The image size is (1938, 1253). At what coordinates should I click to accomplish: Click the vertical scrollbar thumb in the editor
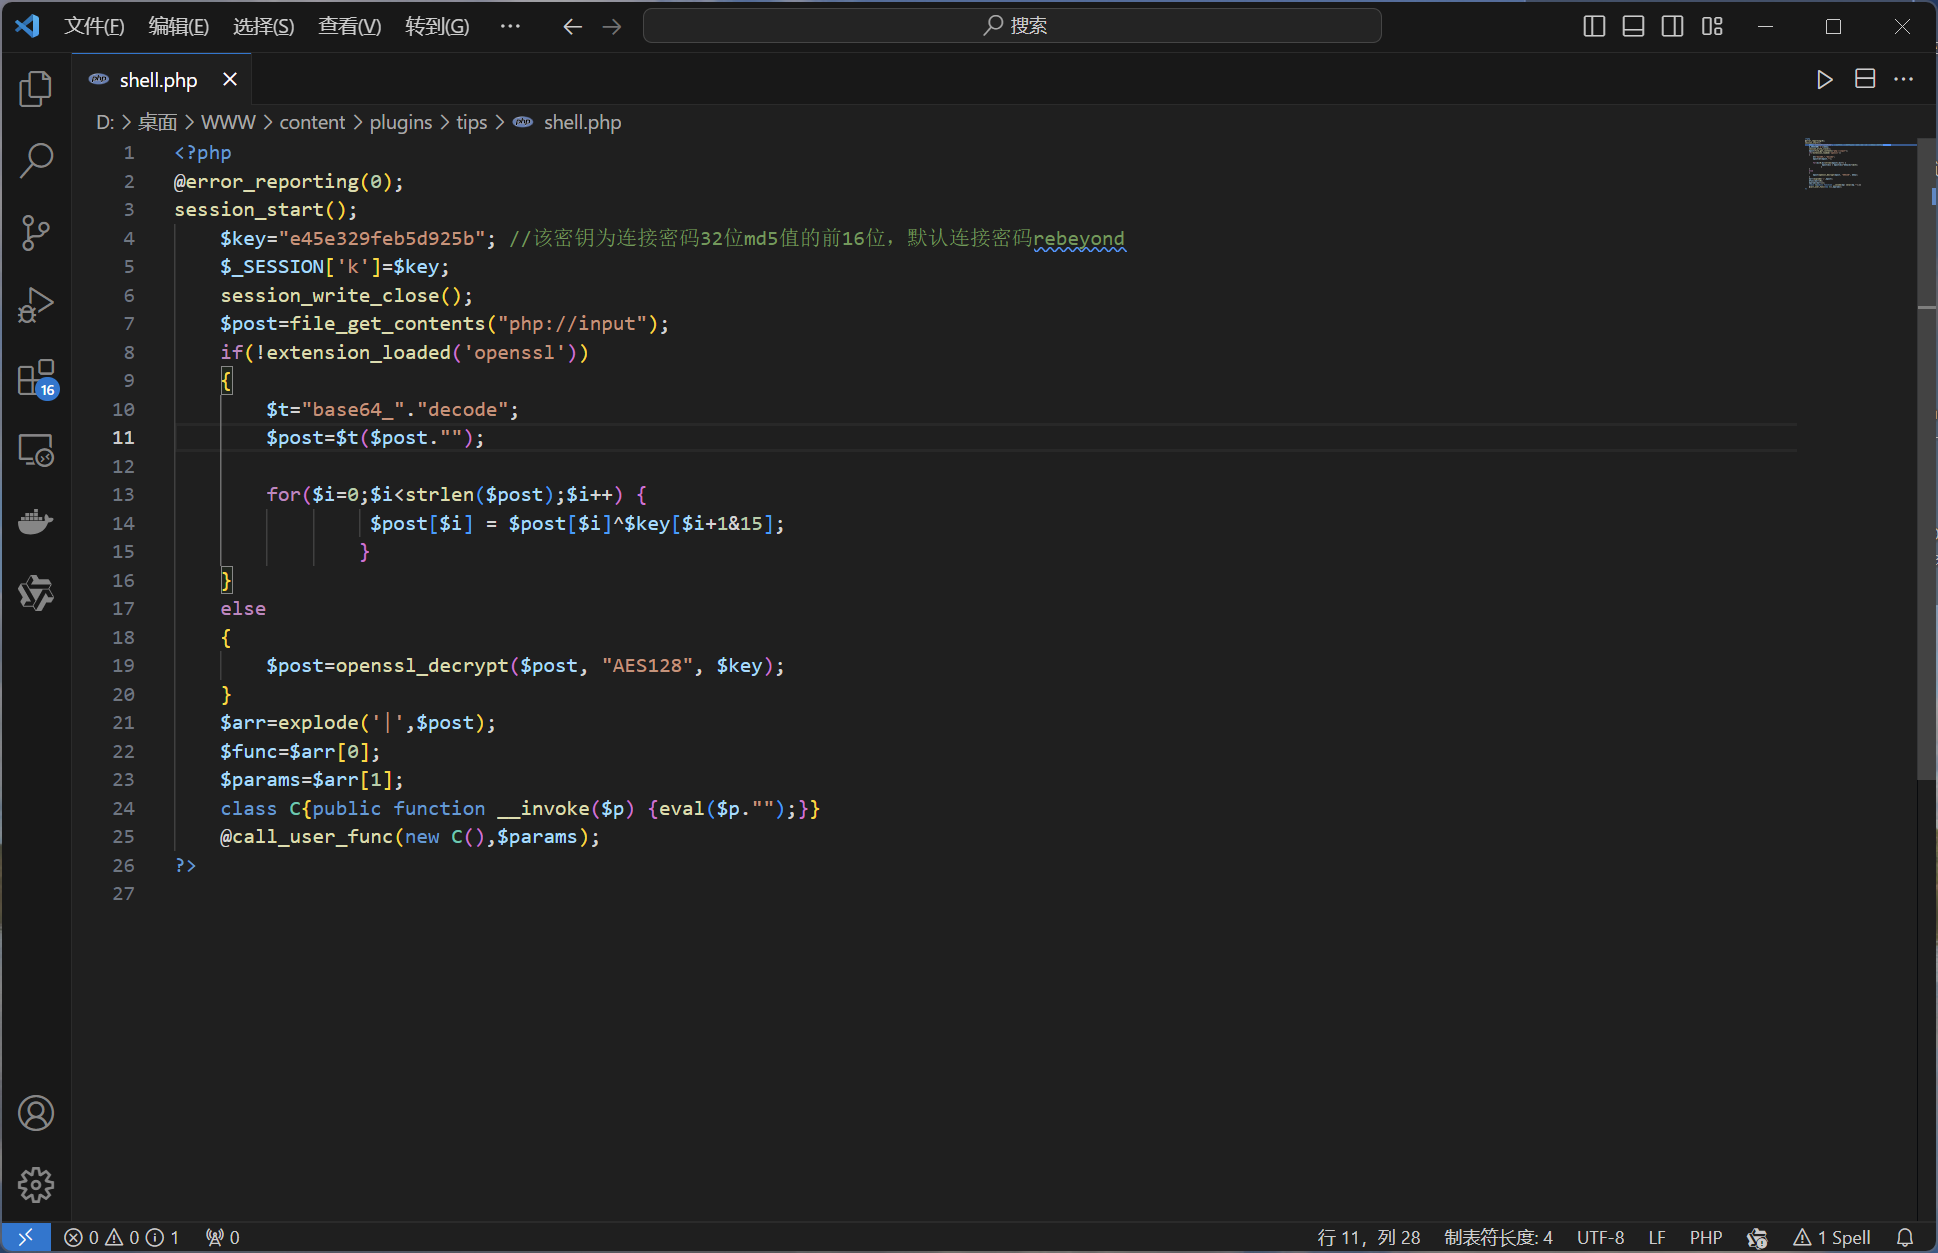1926,460
